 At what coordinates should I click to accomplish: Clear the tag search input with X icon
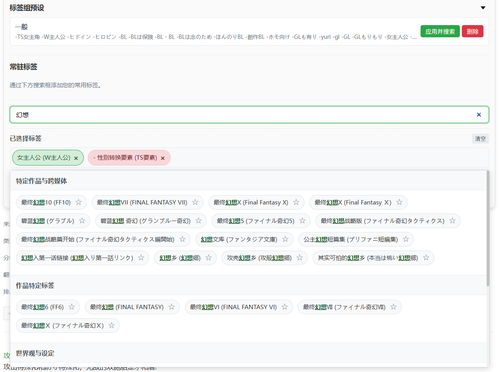point(479,115)
